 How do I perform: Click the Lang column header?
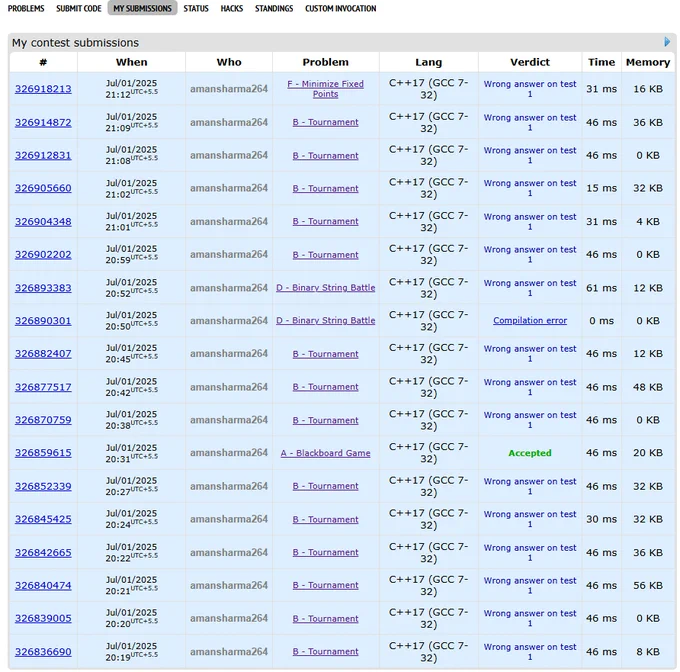(428, 62)
